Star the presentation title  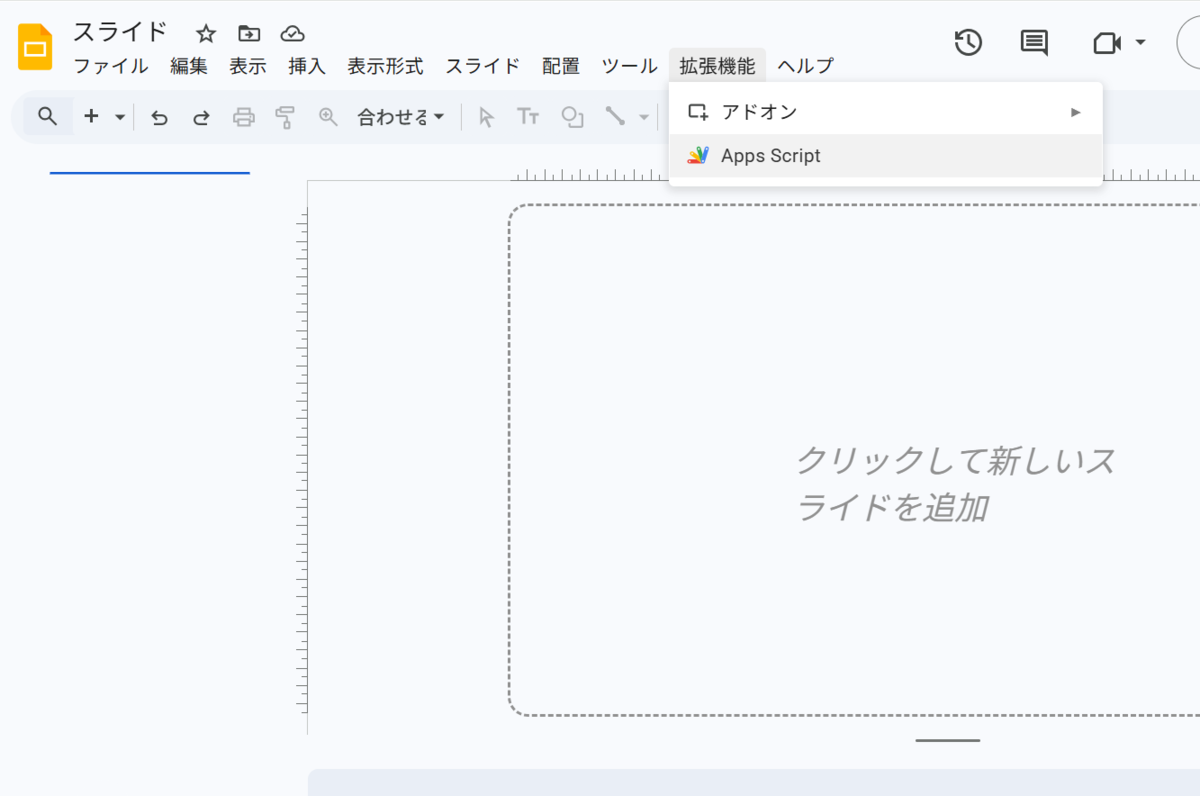(x=206, y=34)
